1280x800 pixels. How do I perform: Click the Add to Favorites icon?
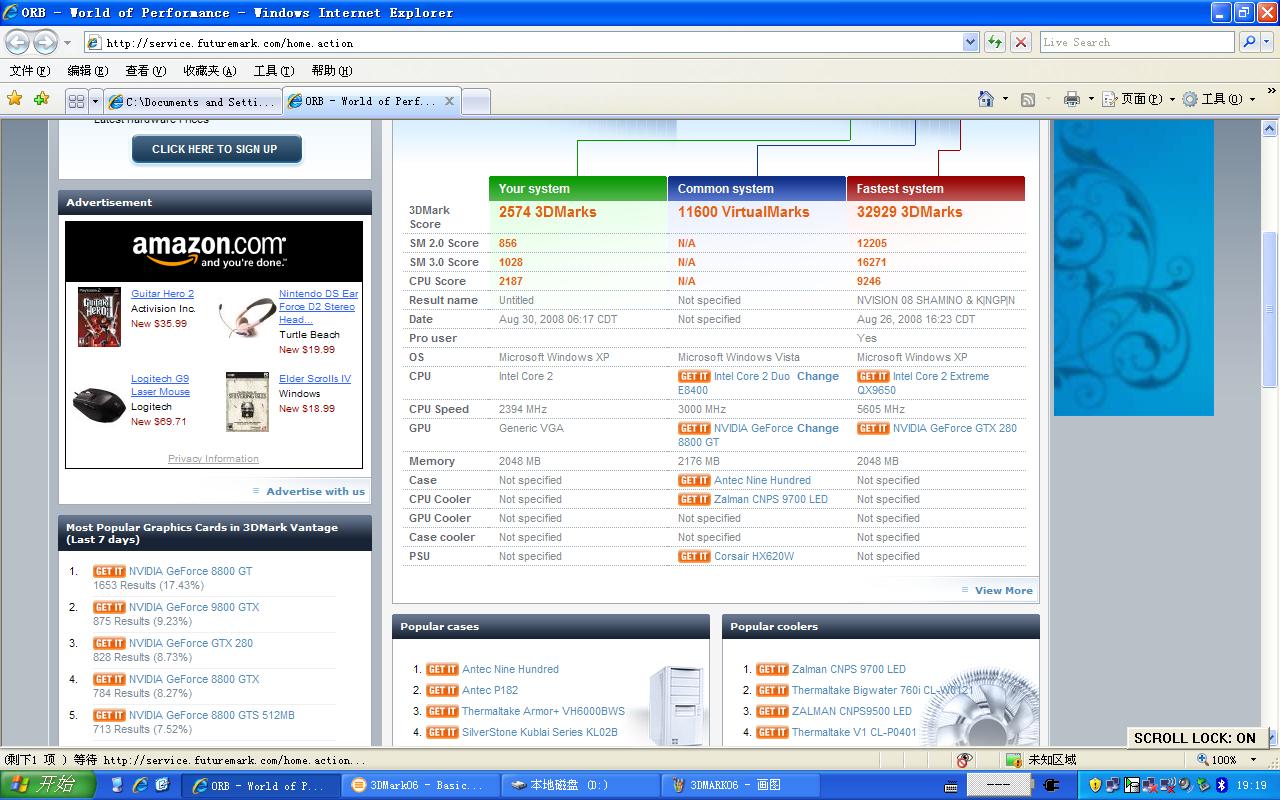point(41,99)
